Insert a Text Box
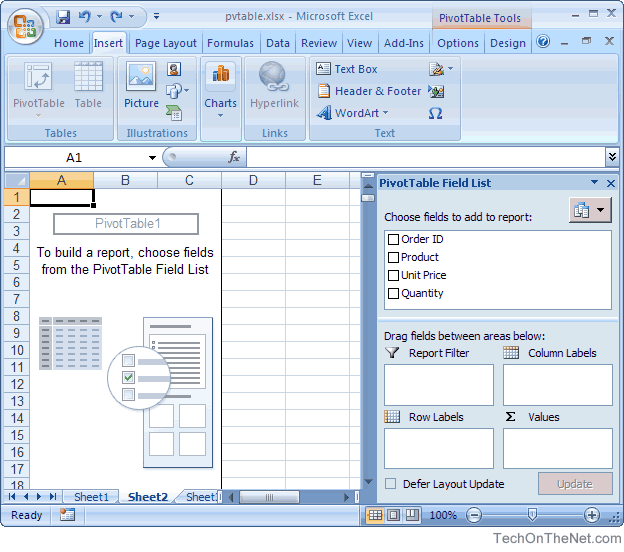 tap(346, 69)
